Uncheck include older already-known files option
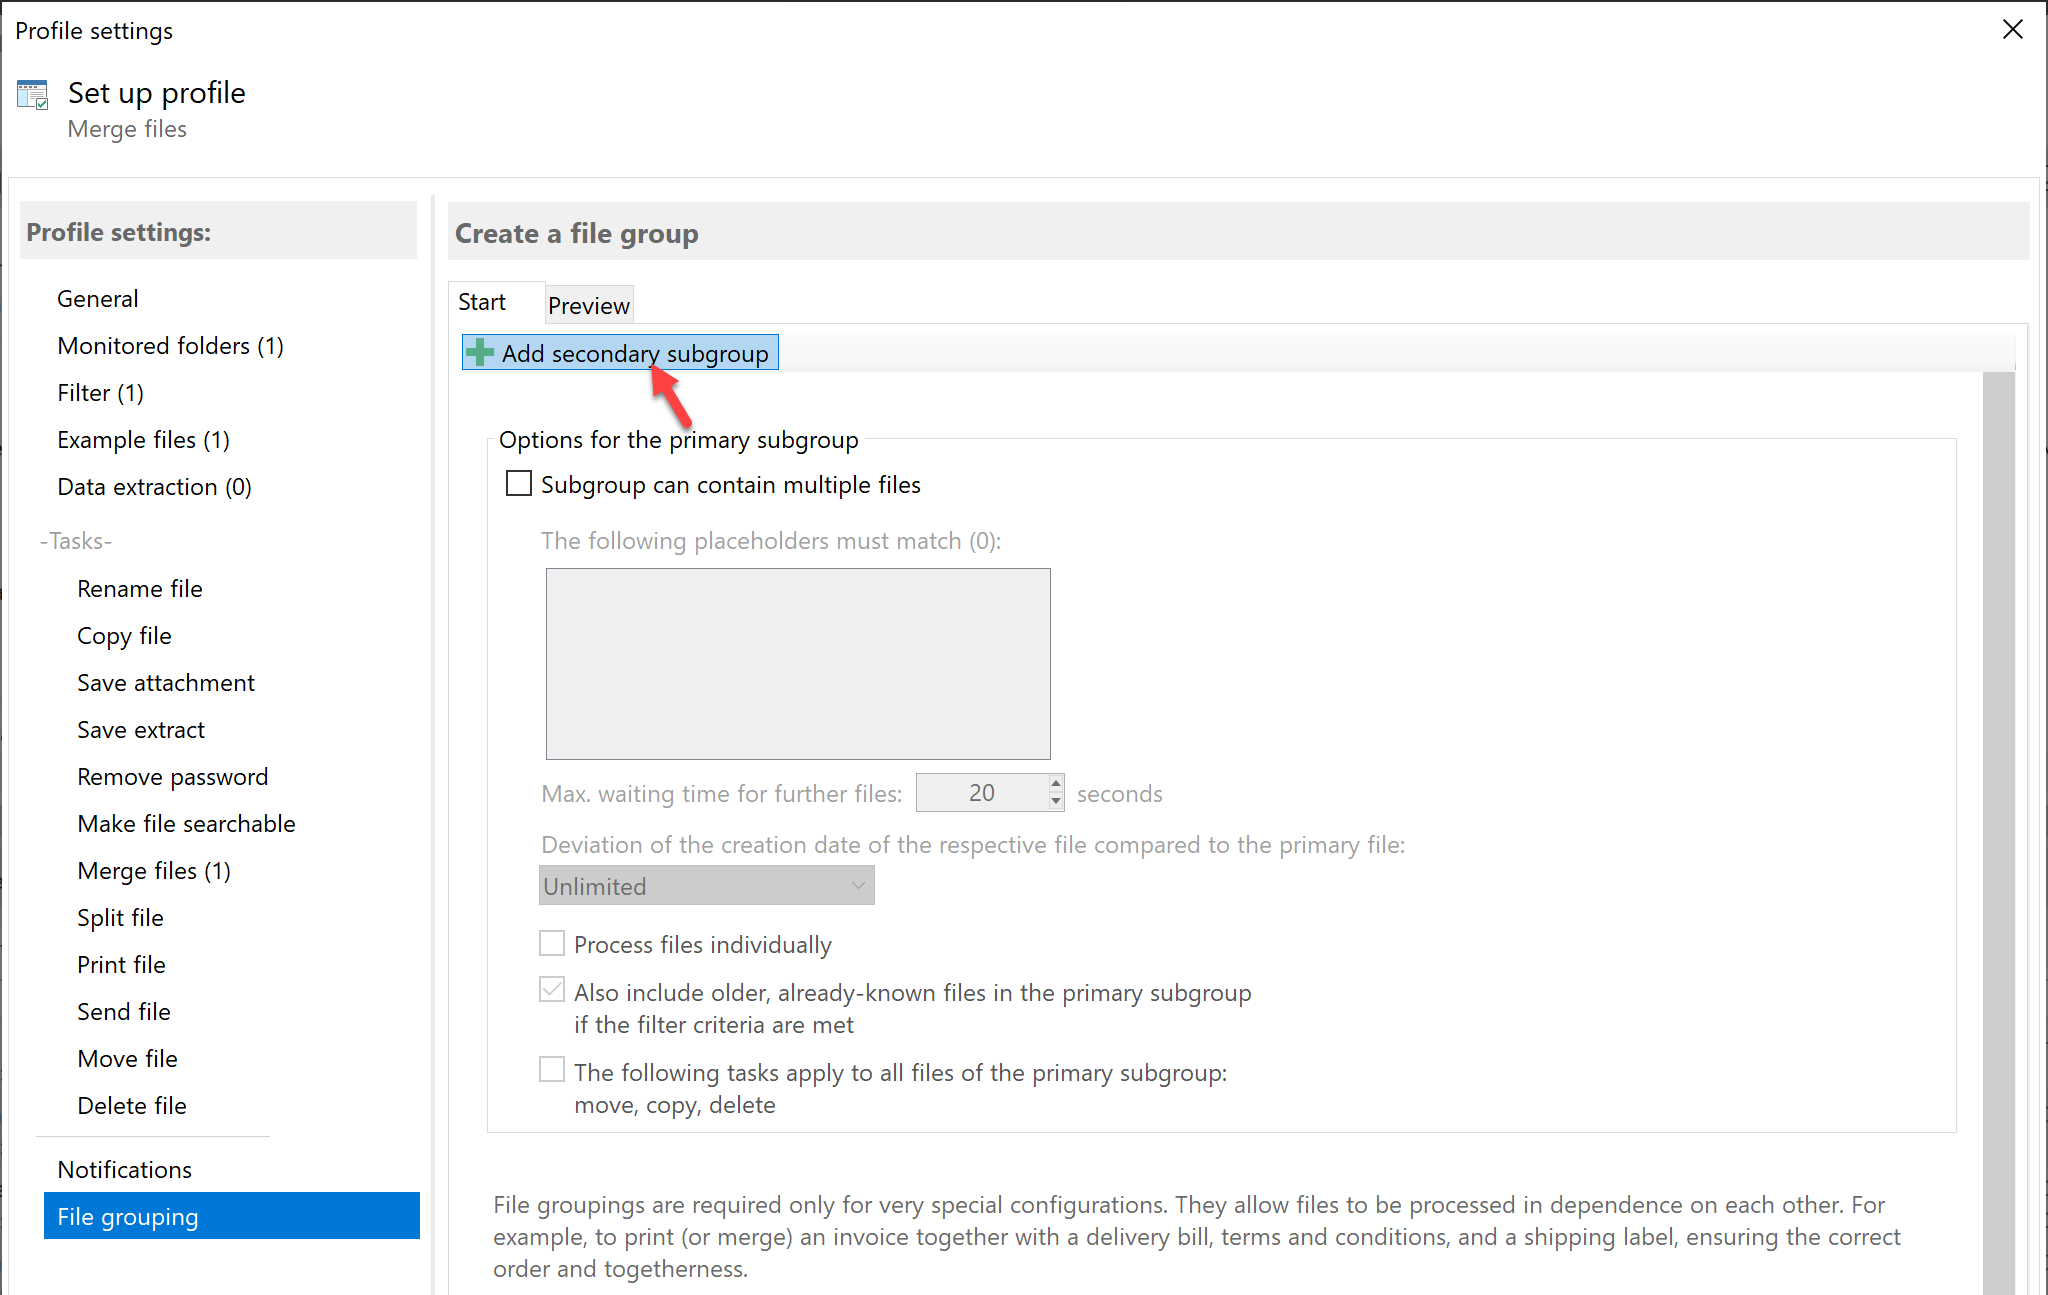The width and height of the screenshot is (2048, 1295). click(x=552, y=989)
